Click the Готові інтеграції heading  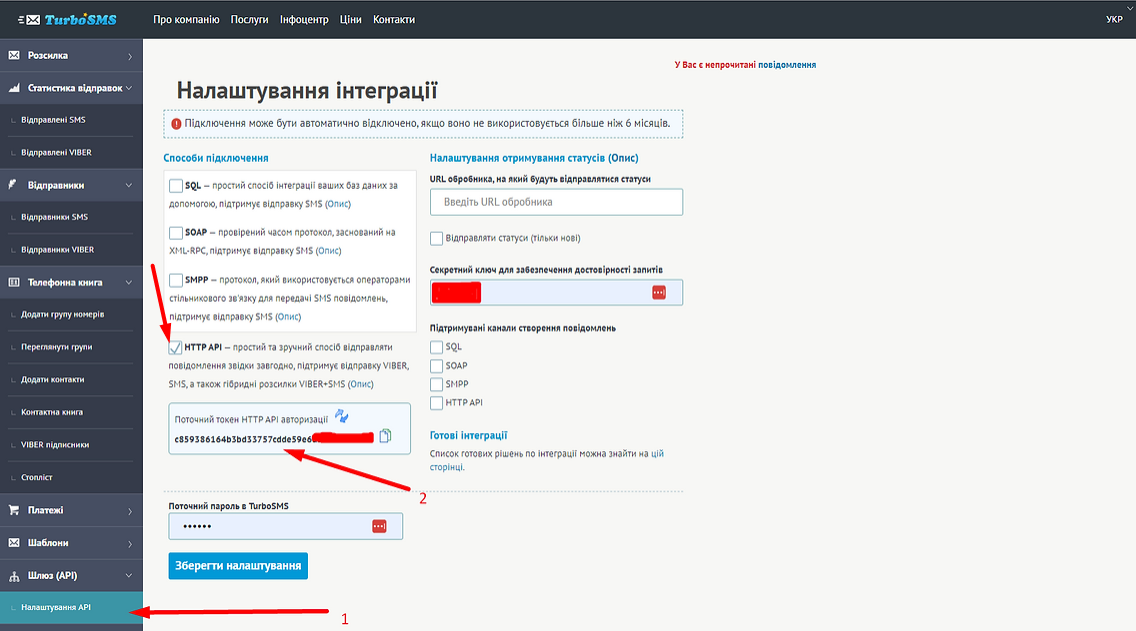(469, 435)
